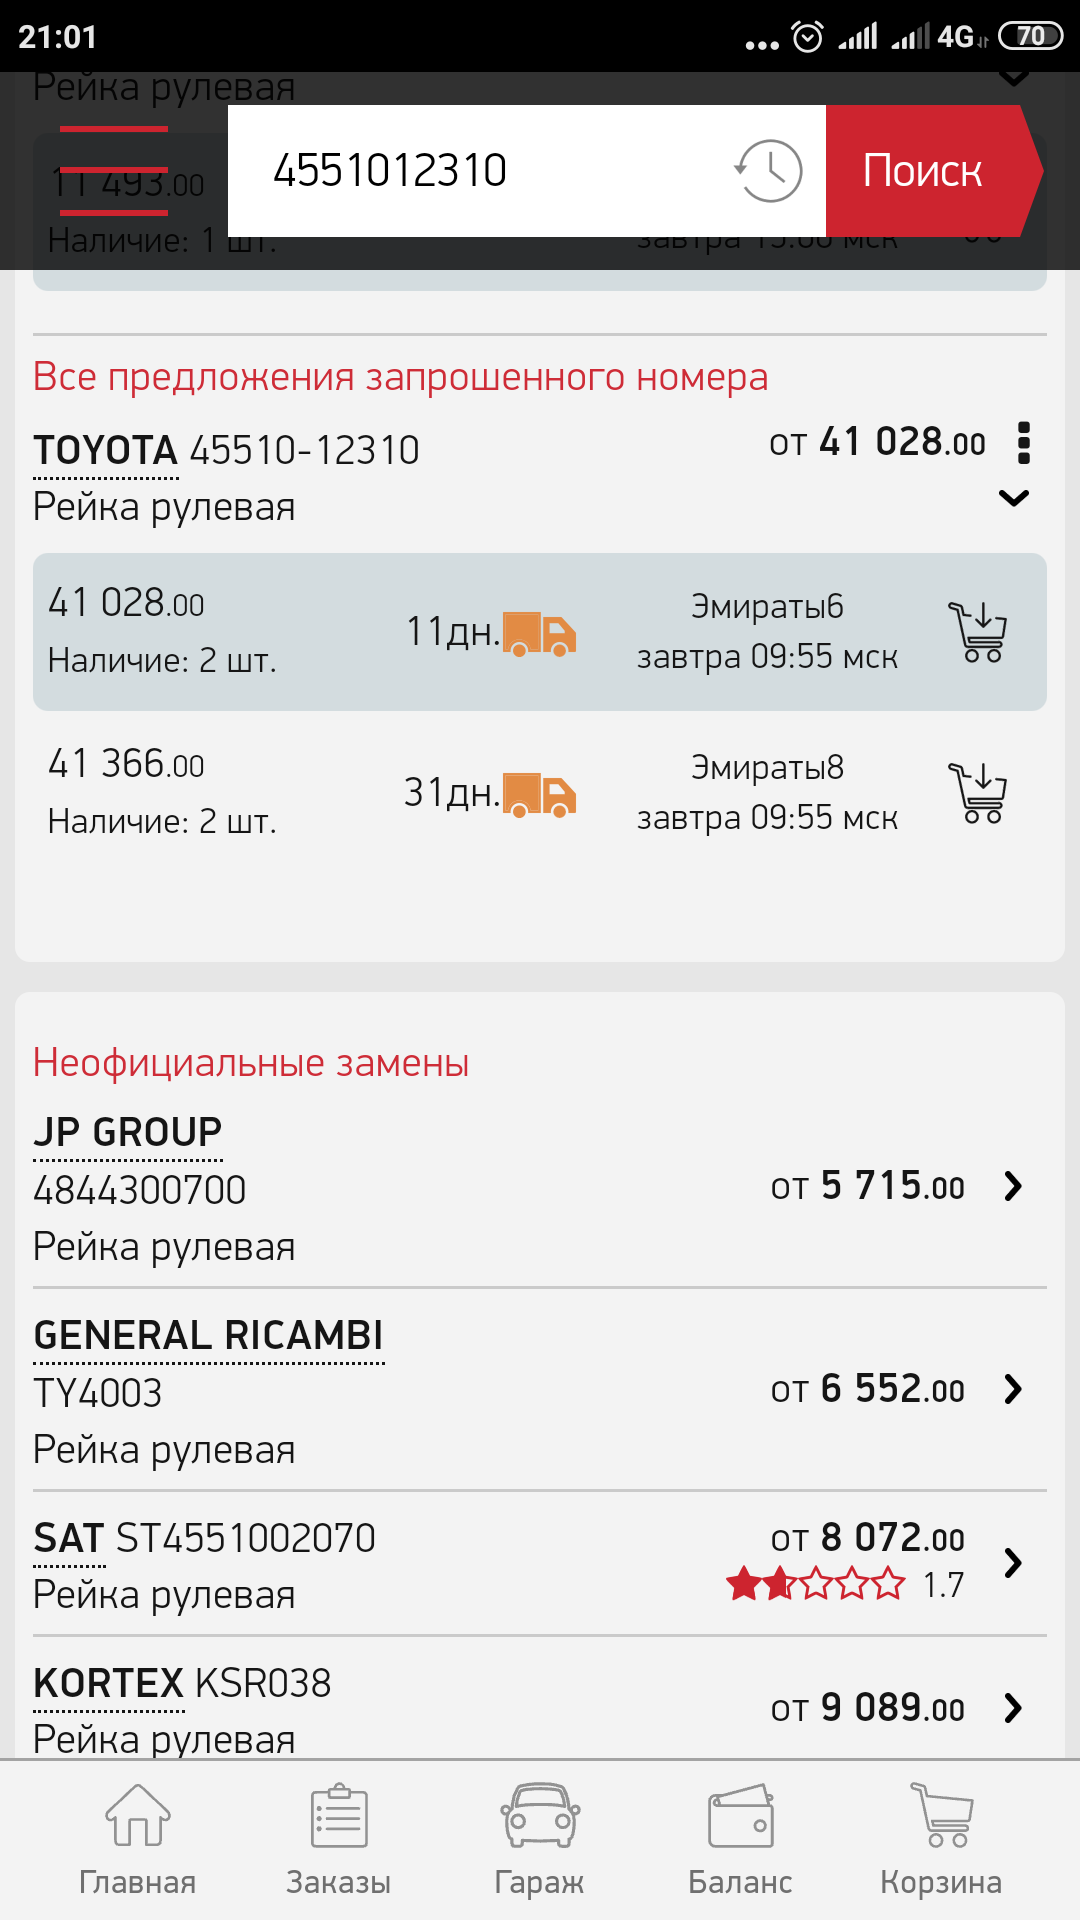Image resolution: width=1080 pixels, height=1920 pixels.
Task: Switch to the Гараж tab
Action: (x=539, y=1840)
